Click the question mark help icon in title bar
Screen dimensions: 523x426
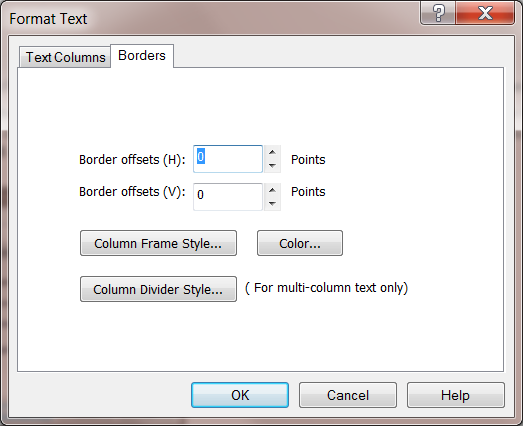tap(438, 13)
